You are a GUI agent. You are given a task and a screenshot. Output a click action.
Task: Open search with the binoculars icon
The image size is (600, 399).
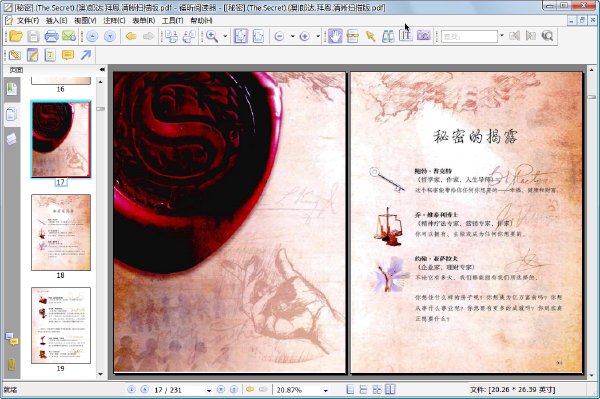click(x=388, y=36)
